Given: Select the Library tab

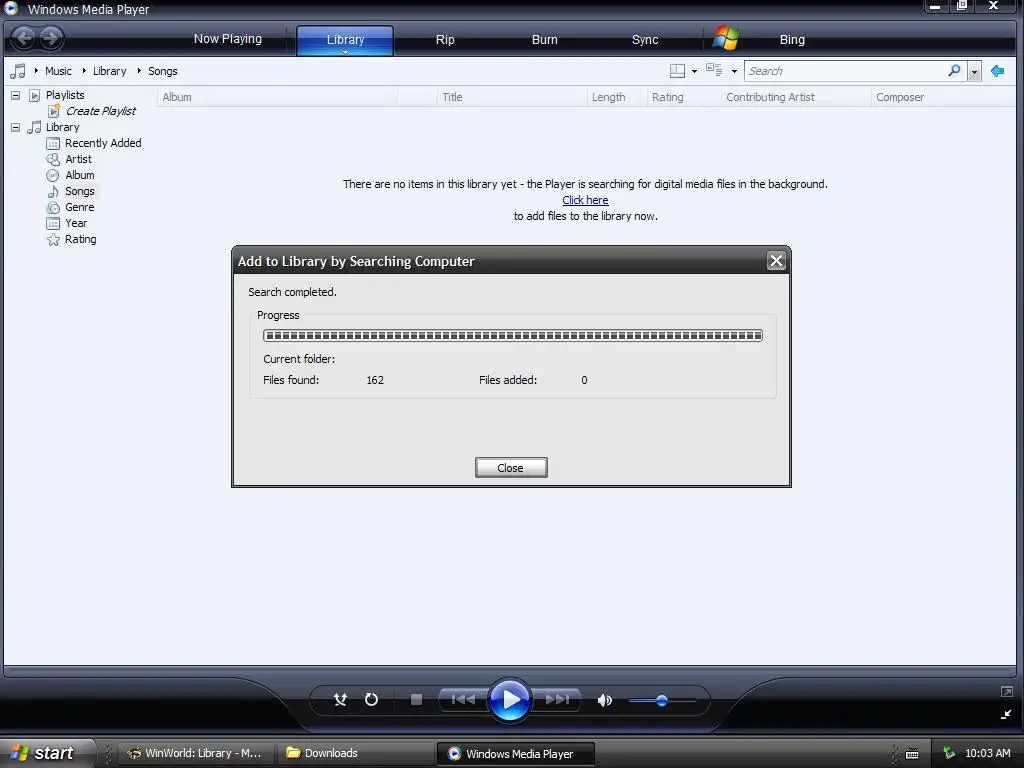Looking at the screenshot, I should pos(345,39).
